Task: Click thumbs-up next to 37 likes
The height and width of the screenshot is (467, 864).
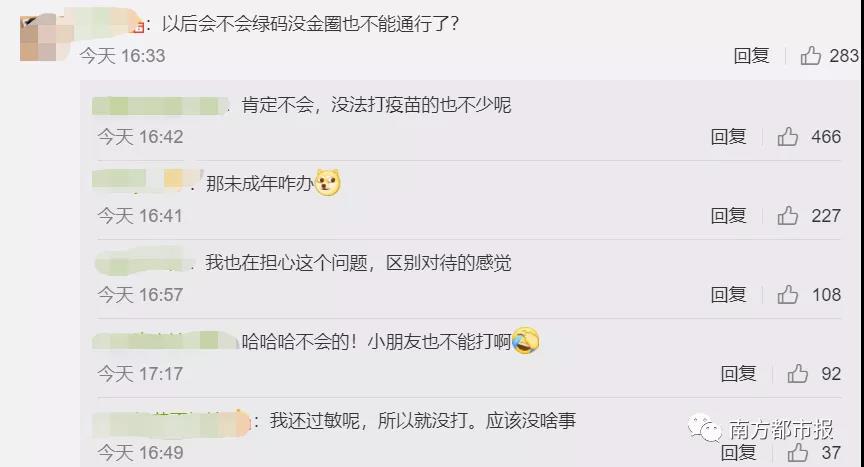Action: (x=798, y=453)
